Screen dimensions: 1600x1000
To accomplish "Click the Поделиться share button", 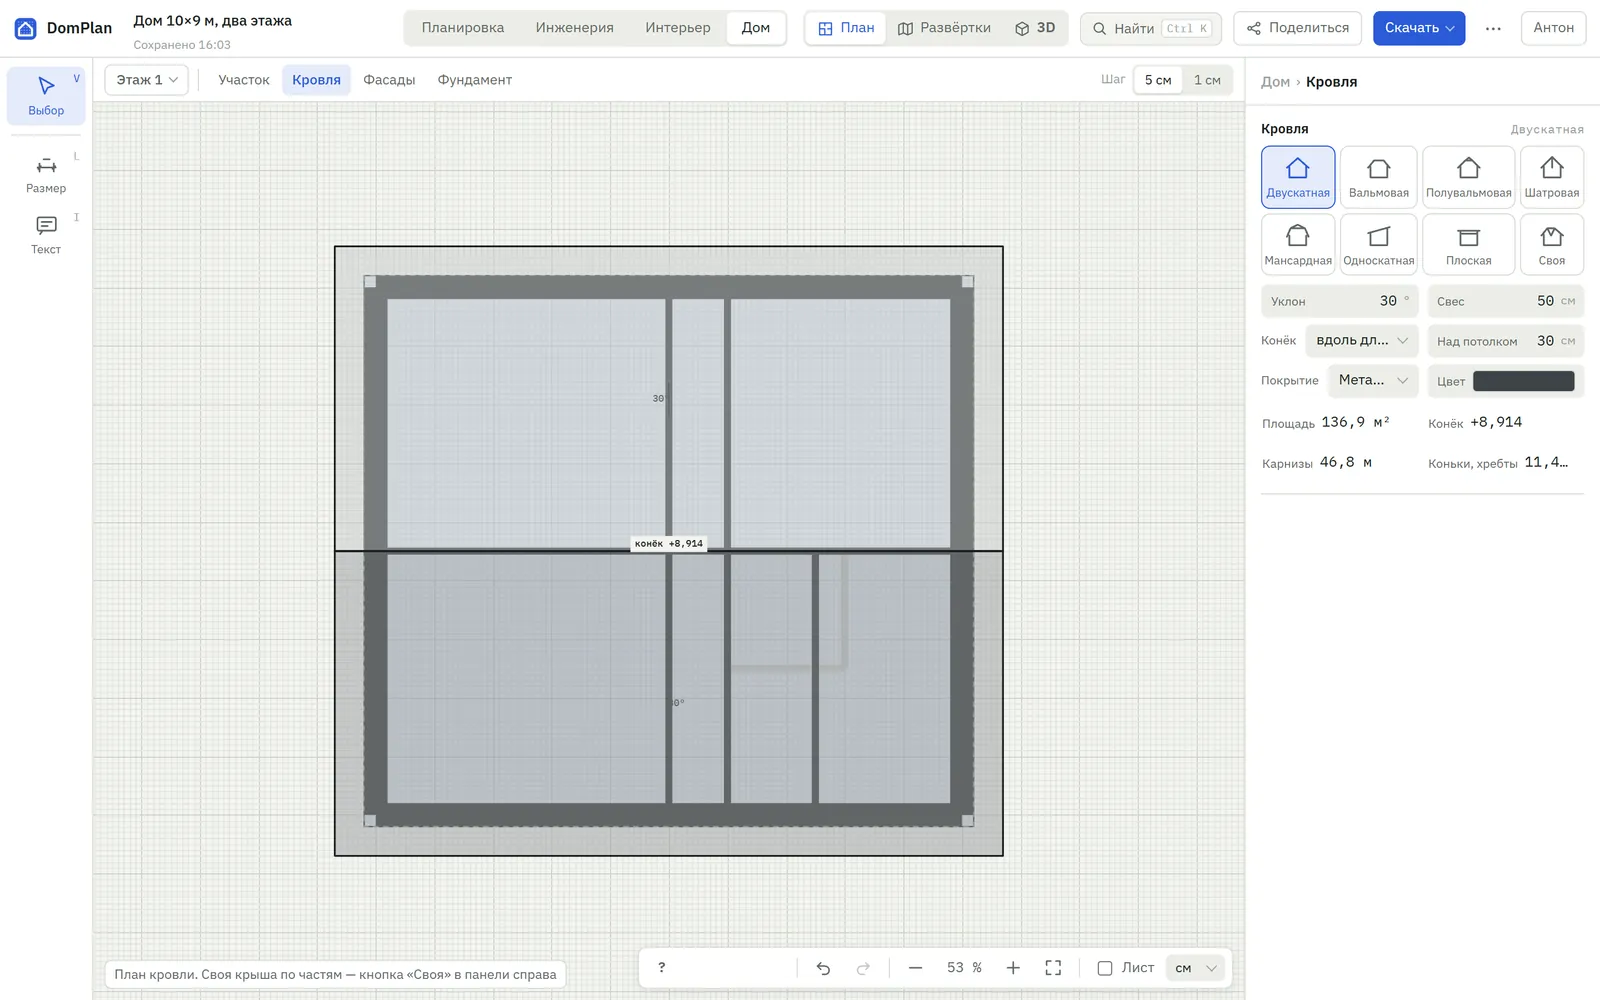I will point(1298,28).
